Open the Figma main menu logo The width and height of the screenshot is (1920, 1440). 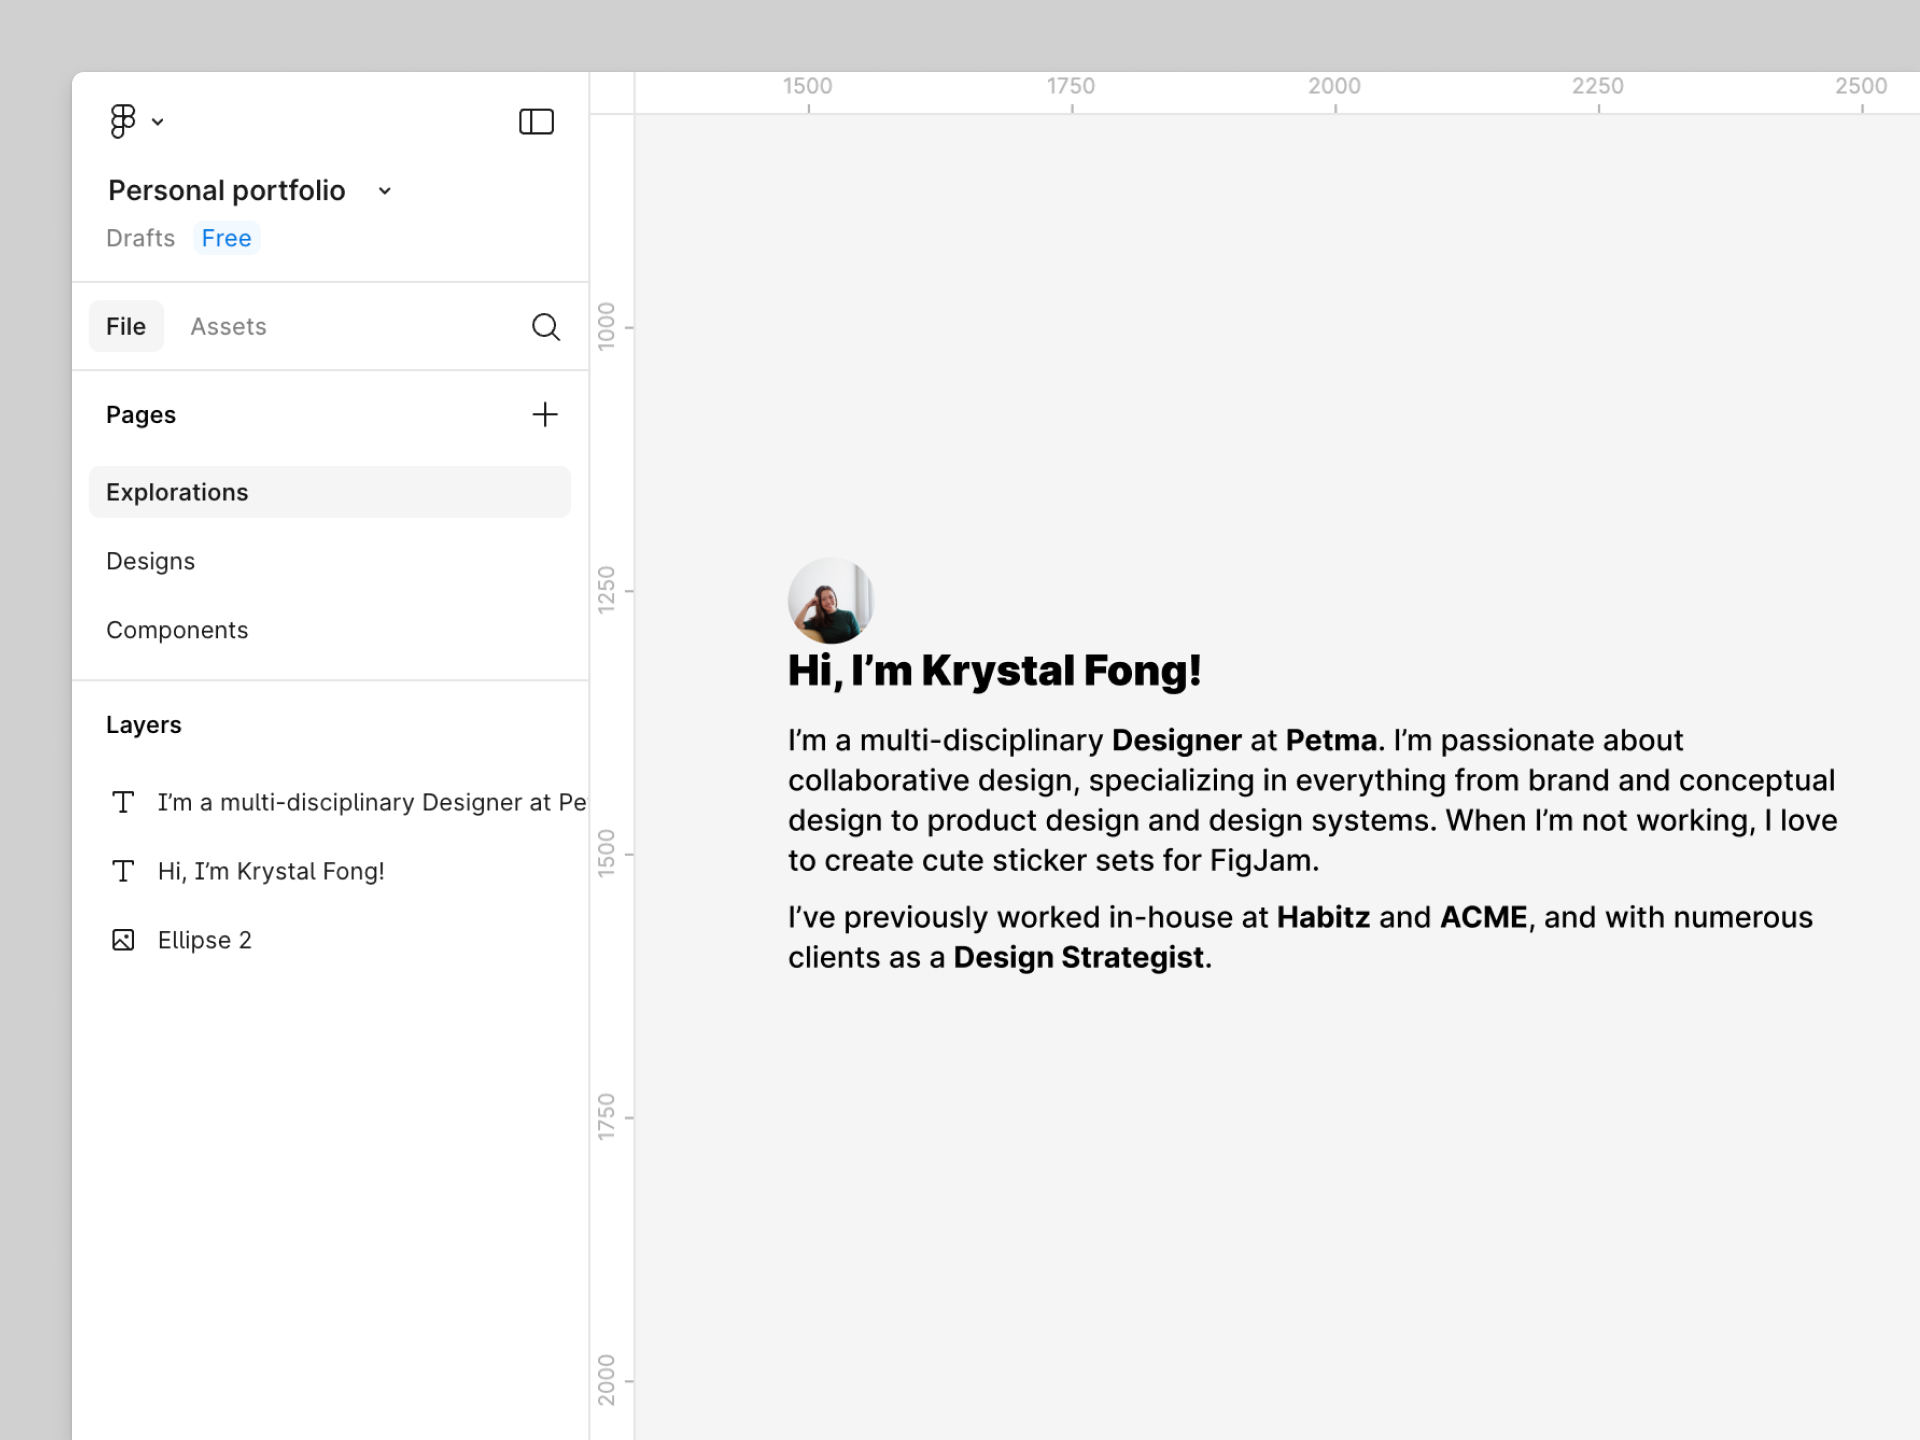[122, 121]
